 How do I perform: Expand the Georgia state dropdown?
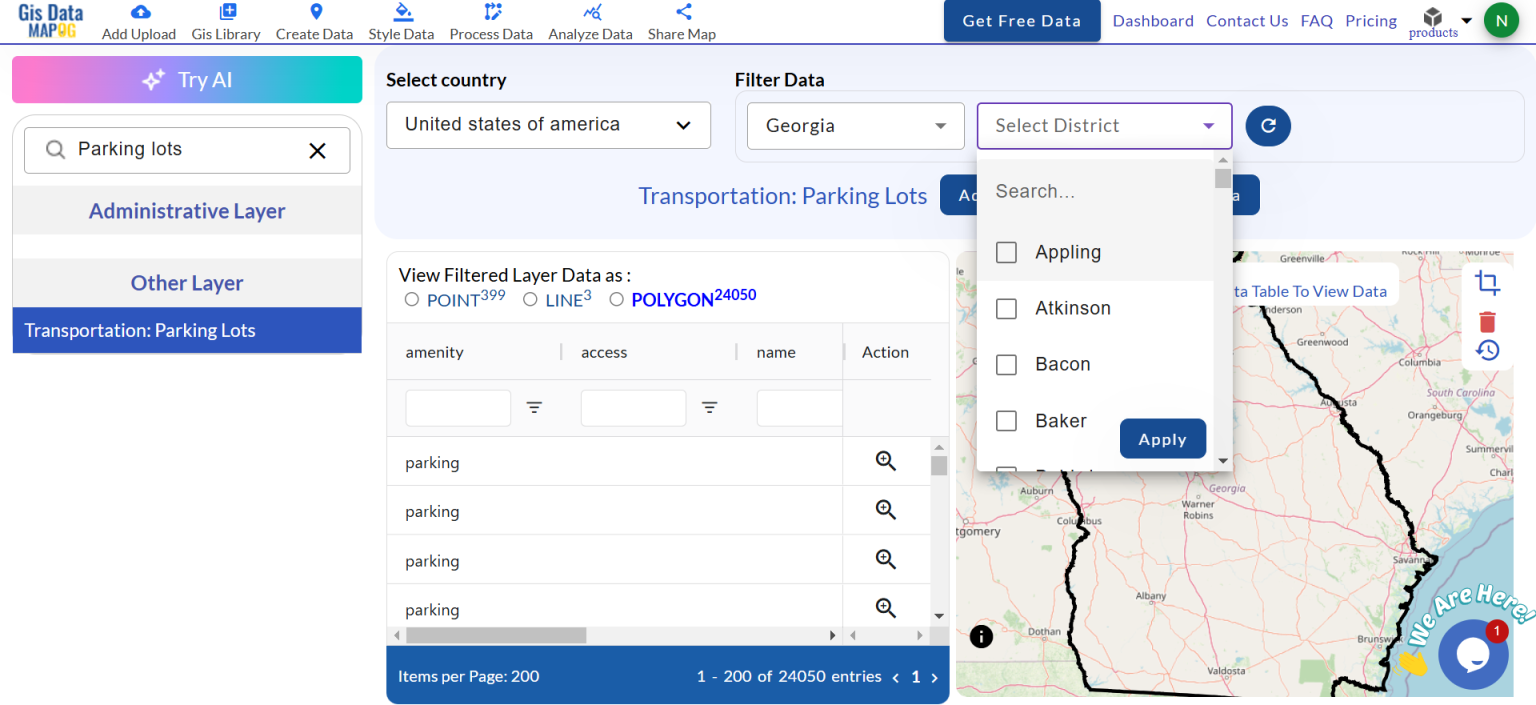[939, 125]
